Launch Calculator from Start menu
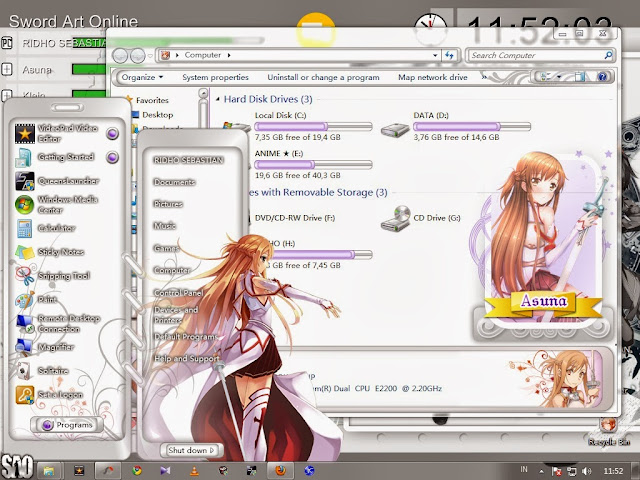 click(x=46, y=228)
